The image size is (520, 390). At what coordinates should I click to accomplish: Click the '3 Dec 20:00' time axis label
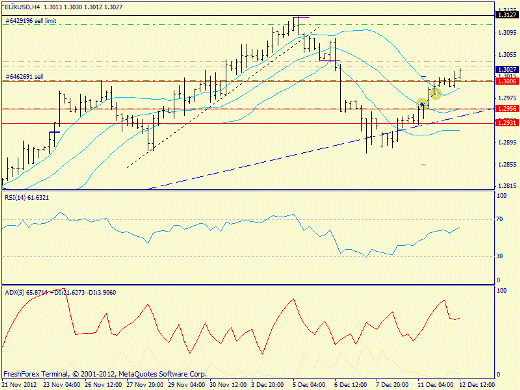(x=268, y=384)
